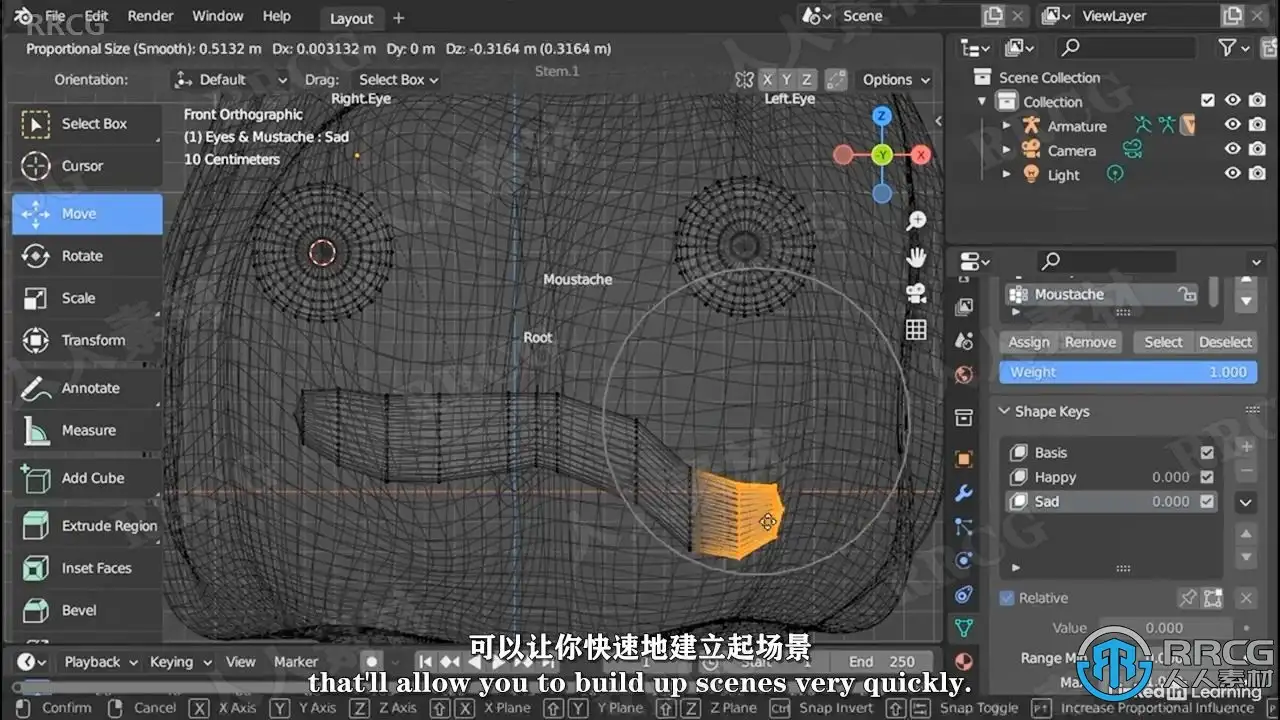Switch orthographic/perspective grid icon

pyautogui.click(x=916, y=329)
